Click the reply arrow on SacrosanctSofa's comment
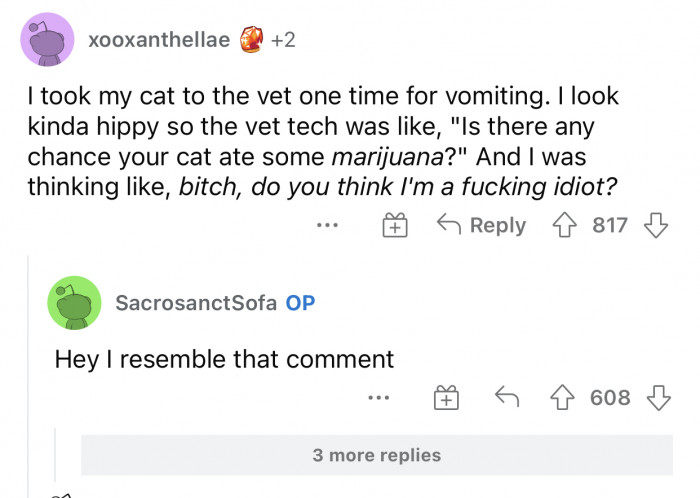 click(x=507, y=398)
